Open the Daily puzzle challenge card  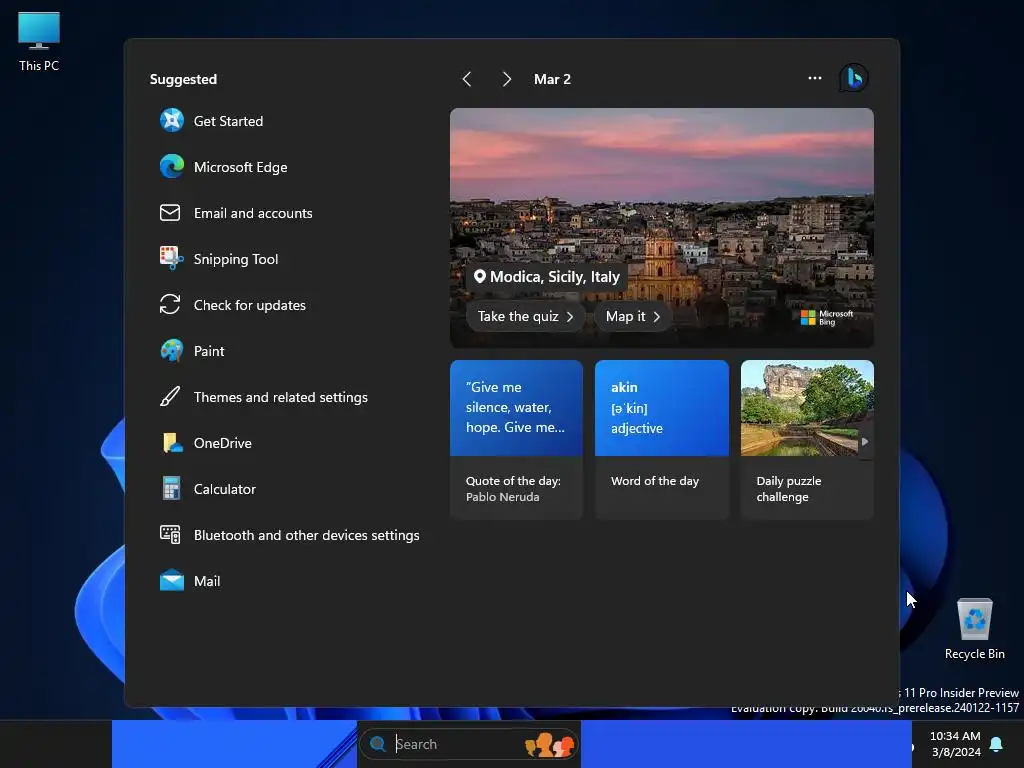807,440
